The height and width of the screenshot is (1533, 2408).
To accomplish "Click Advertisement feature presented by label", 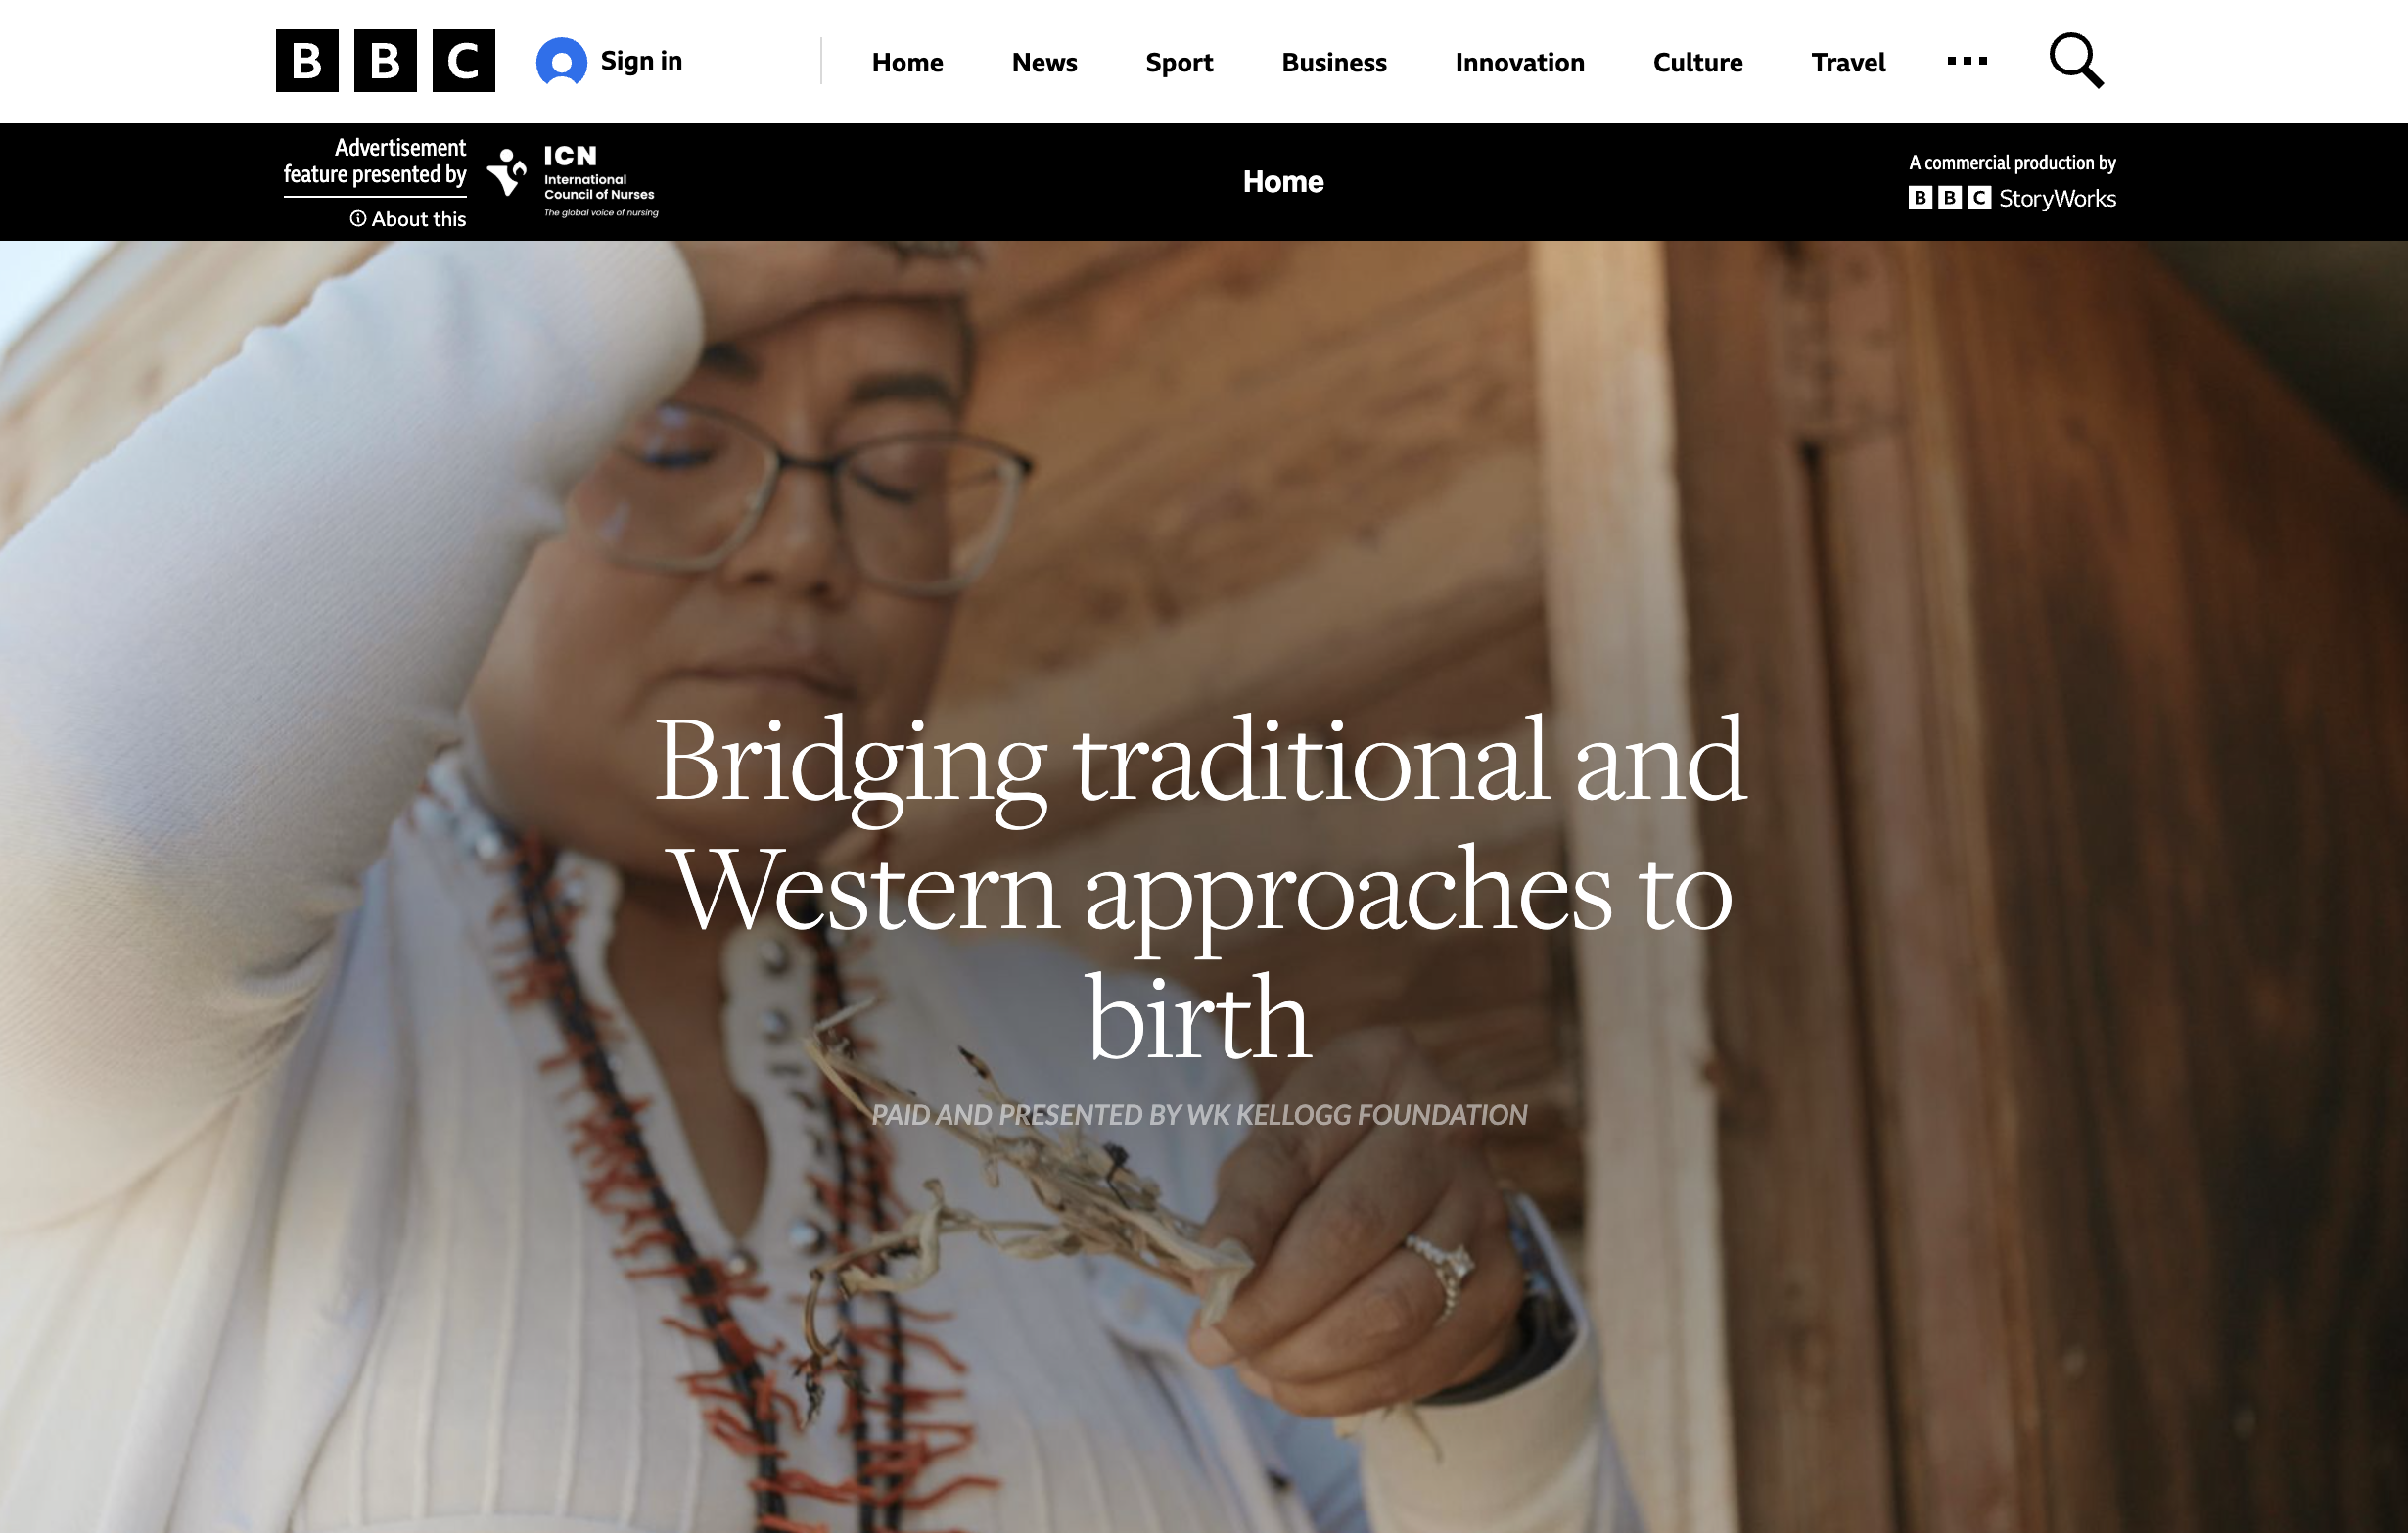I will tap(375, 161).
